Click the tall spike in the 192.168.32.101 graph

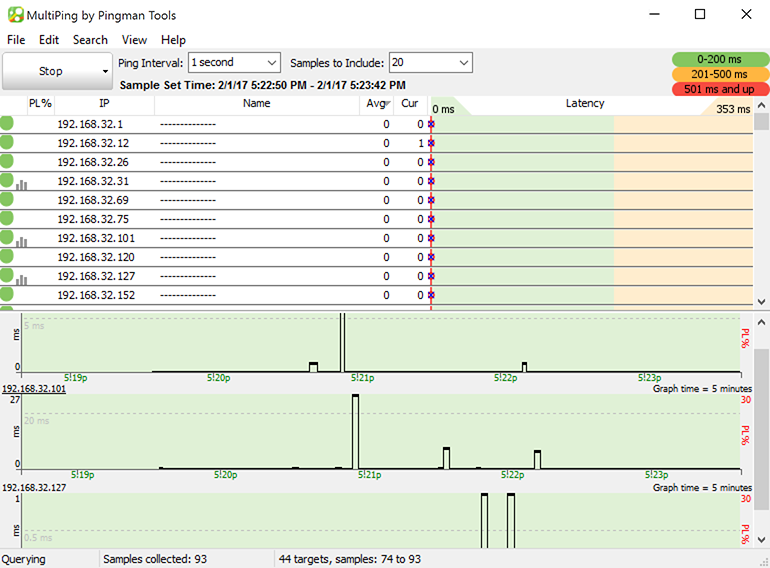point(356,432)
